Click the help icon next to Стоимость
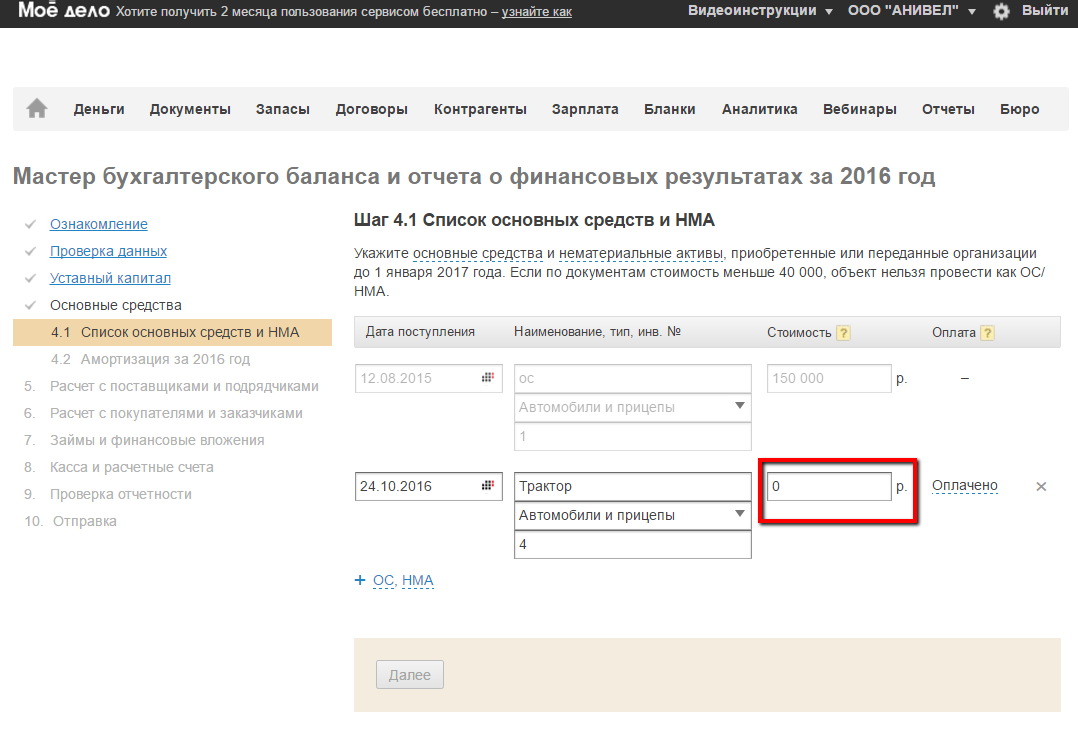Screen dimensions: 1078x729 843,333
